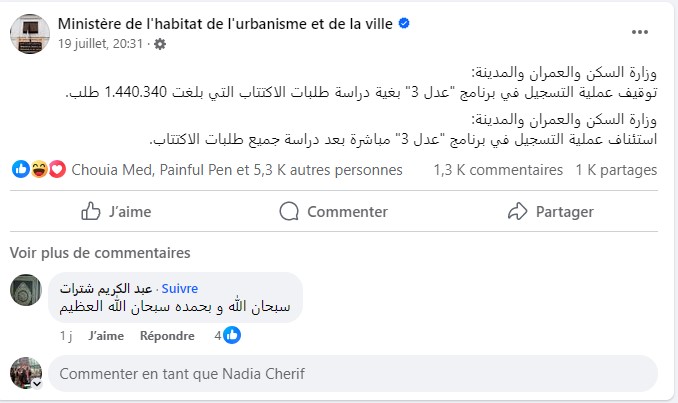Click the post audience gear icon
The height and width of the screenshot is (403, 678).
(160, 44)
